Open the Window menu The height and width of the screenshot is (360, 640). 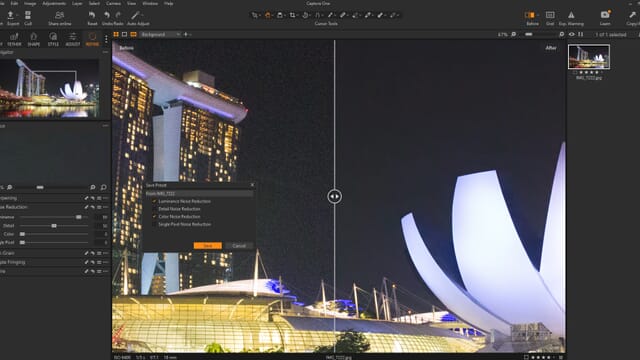(x=150, y=3)
